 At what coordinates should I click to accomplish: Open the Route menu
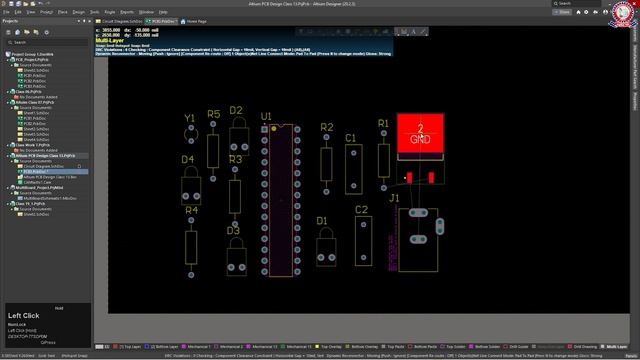click(110, 12)
